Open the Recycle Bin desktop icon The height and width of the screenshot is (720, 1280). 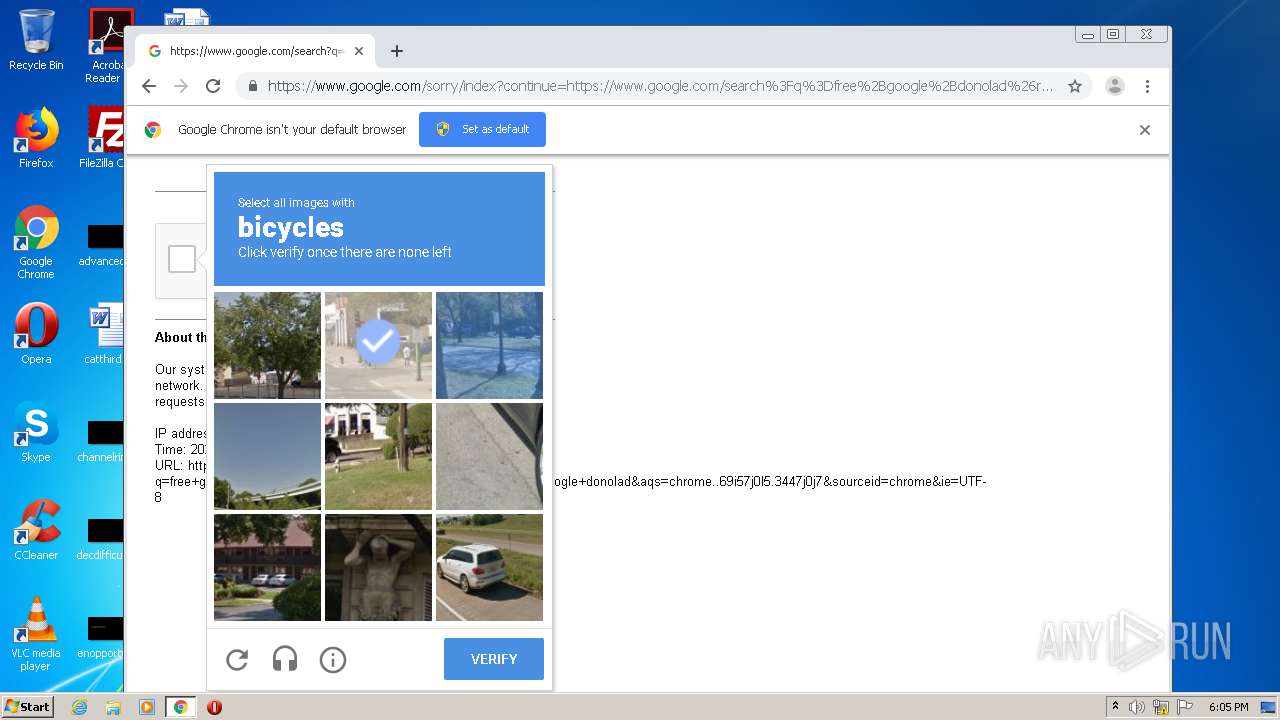tap(36, 40)
